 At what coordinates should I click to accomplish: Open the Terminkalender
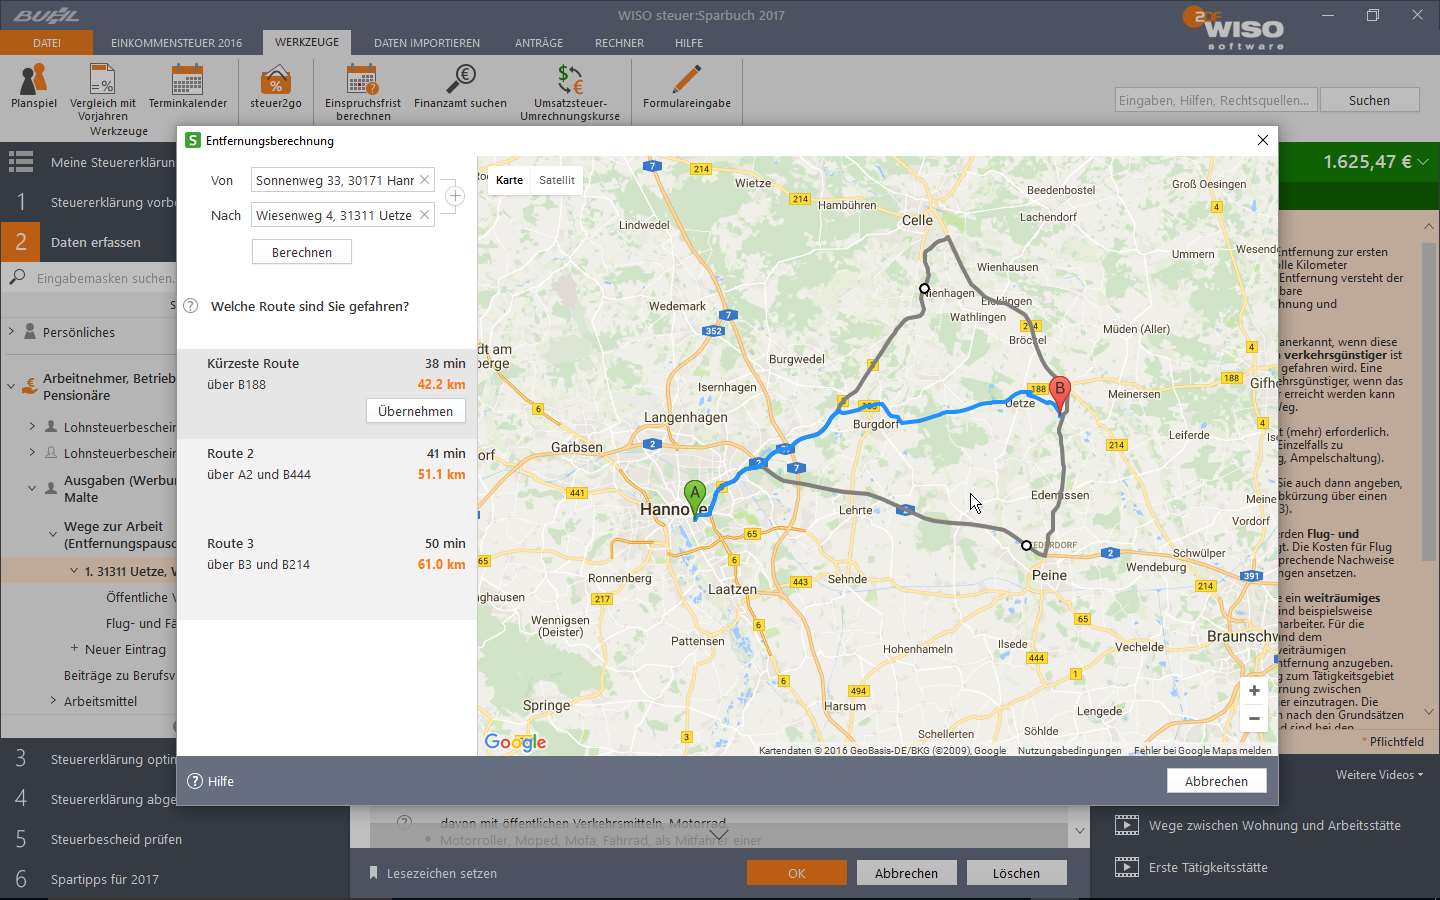[187, 86]
